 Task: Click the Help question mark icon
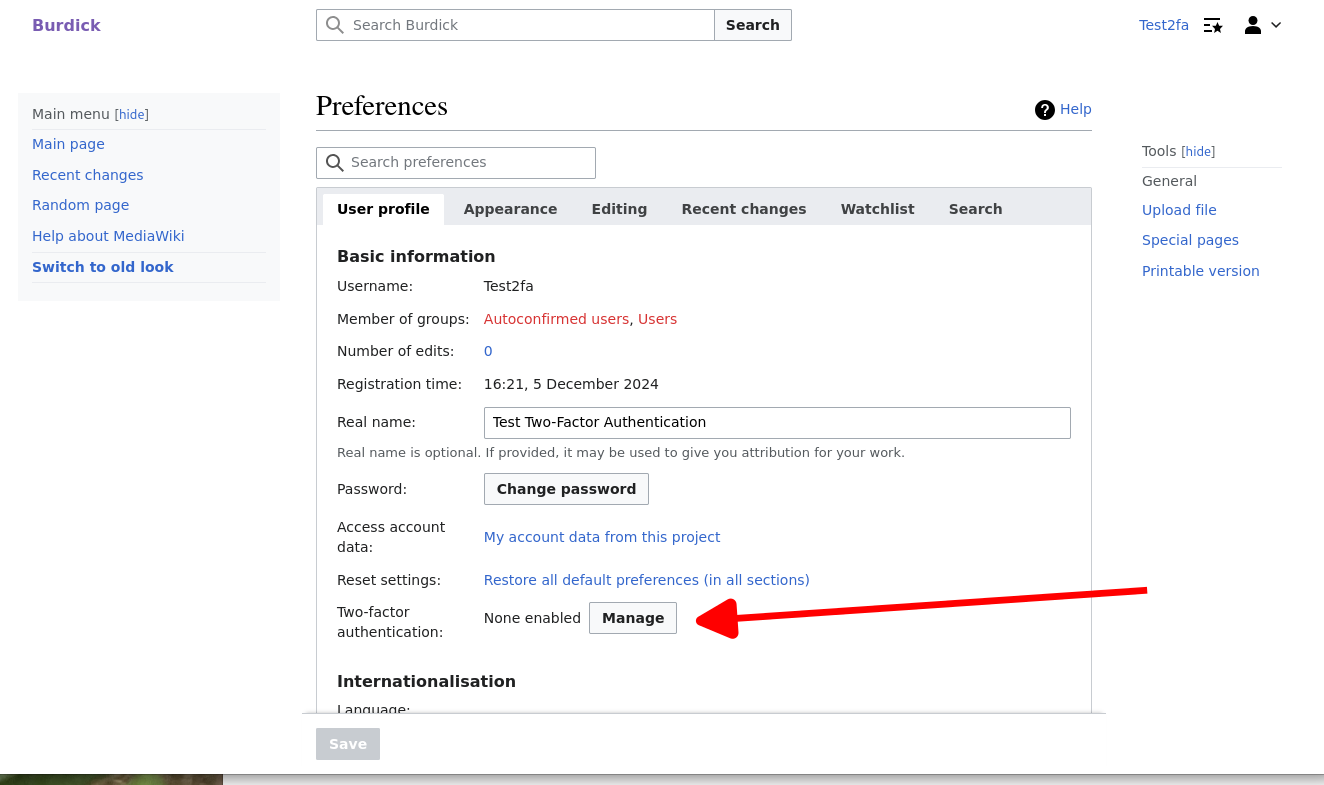(1045, 110)
